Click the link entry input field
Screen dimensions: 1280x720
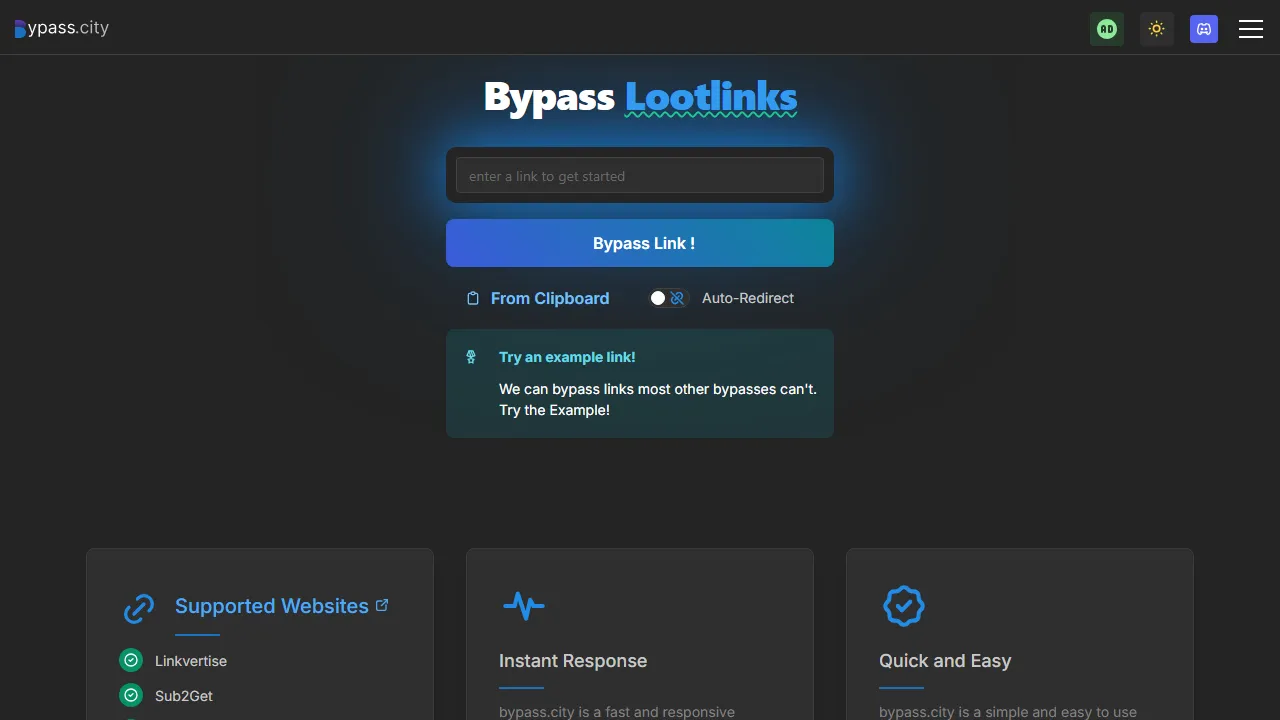click(x=639, y=175)
